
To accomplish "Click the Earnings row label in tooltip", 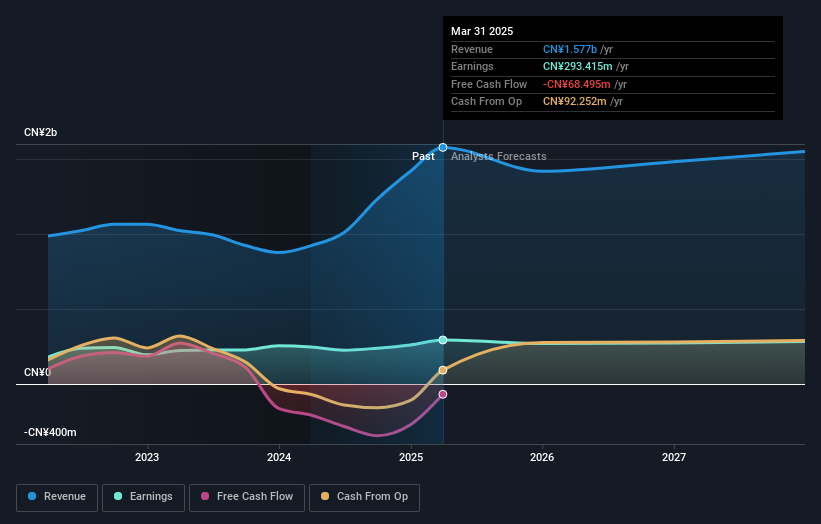I will coord(472,66).
